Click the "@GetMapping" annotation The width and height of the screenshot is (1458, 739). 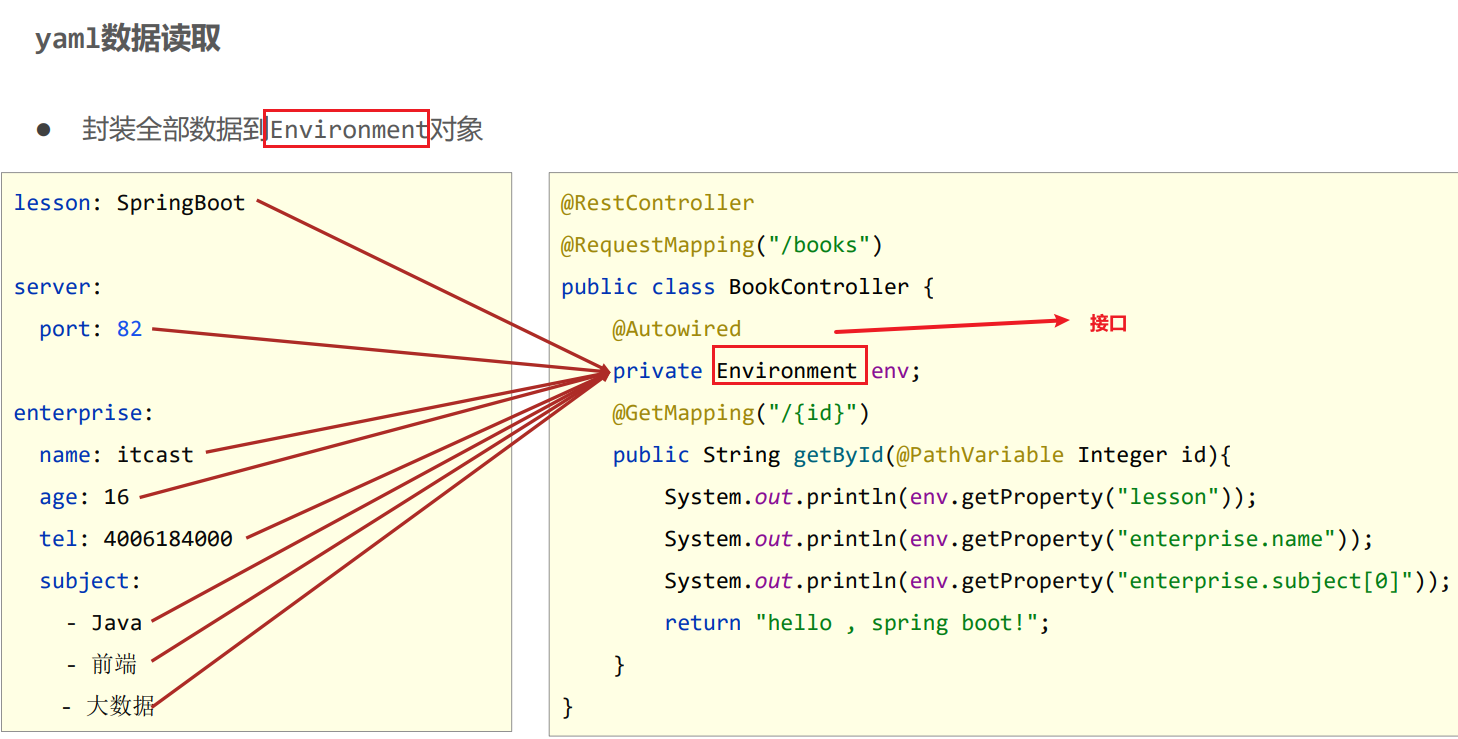tap(684, 413)
